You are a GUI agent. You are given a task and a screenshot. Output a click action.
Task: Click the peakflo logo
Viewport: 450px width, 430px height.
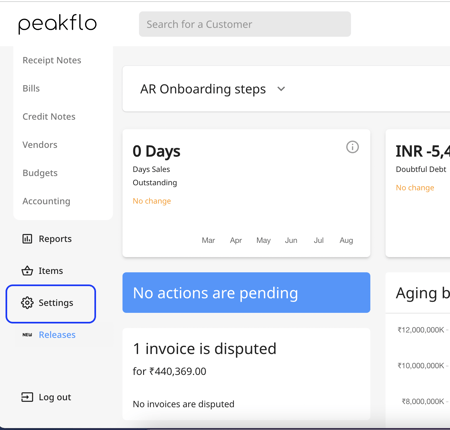(57, 24)
